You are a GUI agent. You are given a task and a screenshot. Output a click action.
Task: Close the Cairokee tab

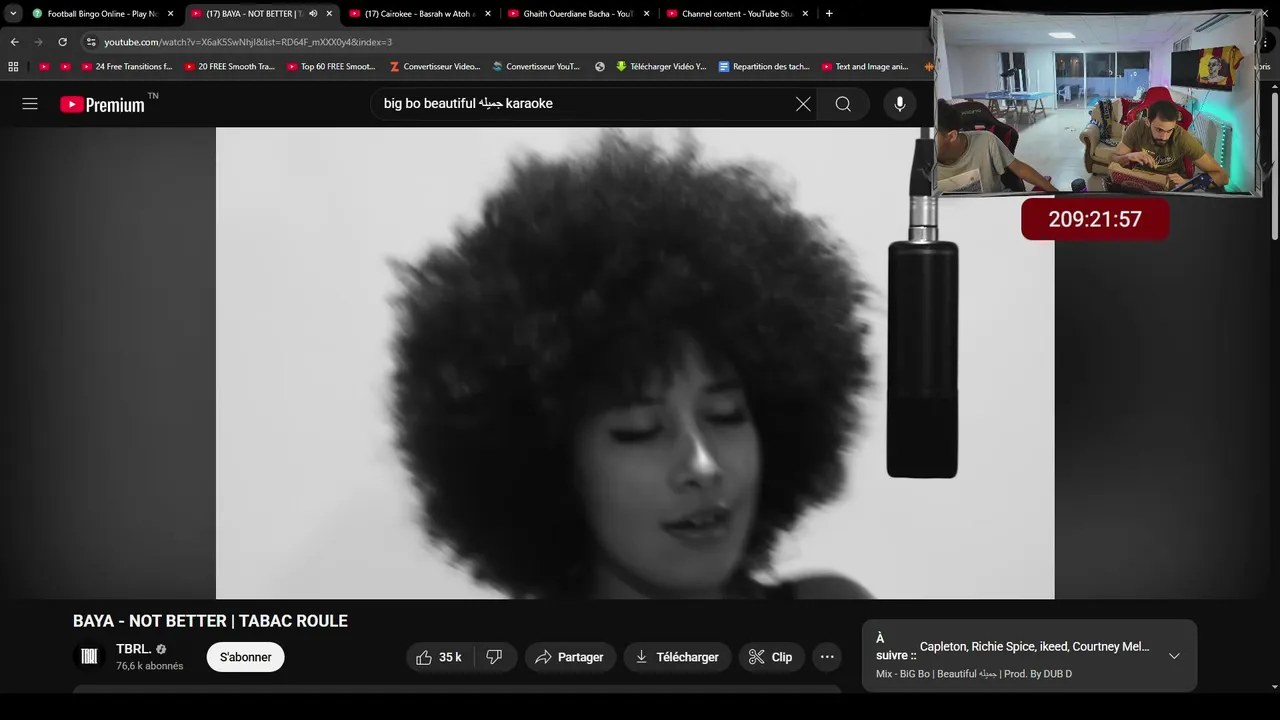pyautogui.click(x=488, y=14)
